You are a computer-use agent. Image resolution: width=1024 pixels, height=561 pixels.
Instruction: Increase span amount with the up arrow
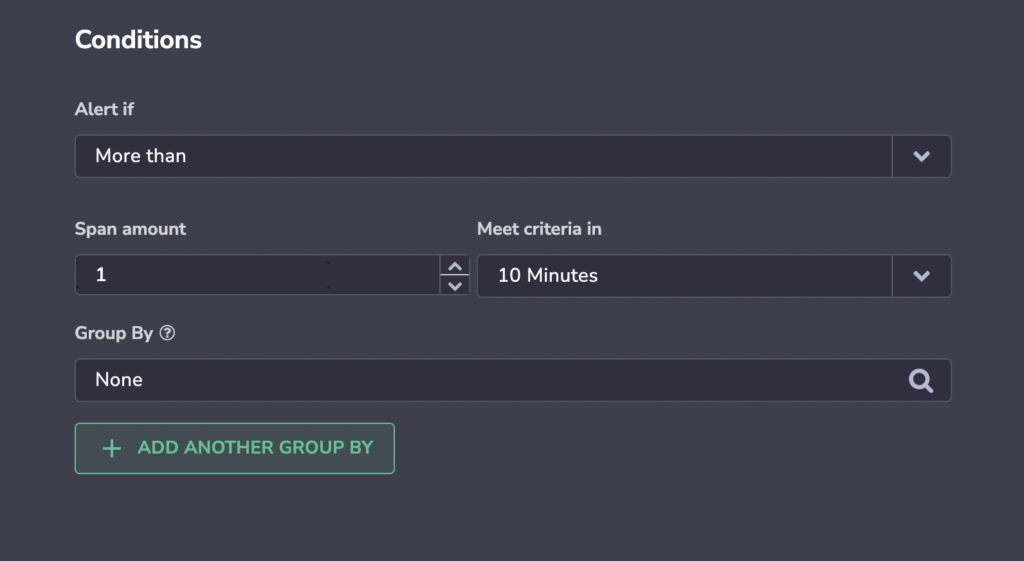point(455,266)
